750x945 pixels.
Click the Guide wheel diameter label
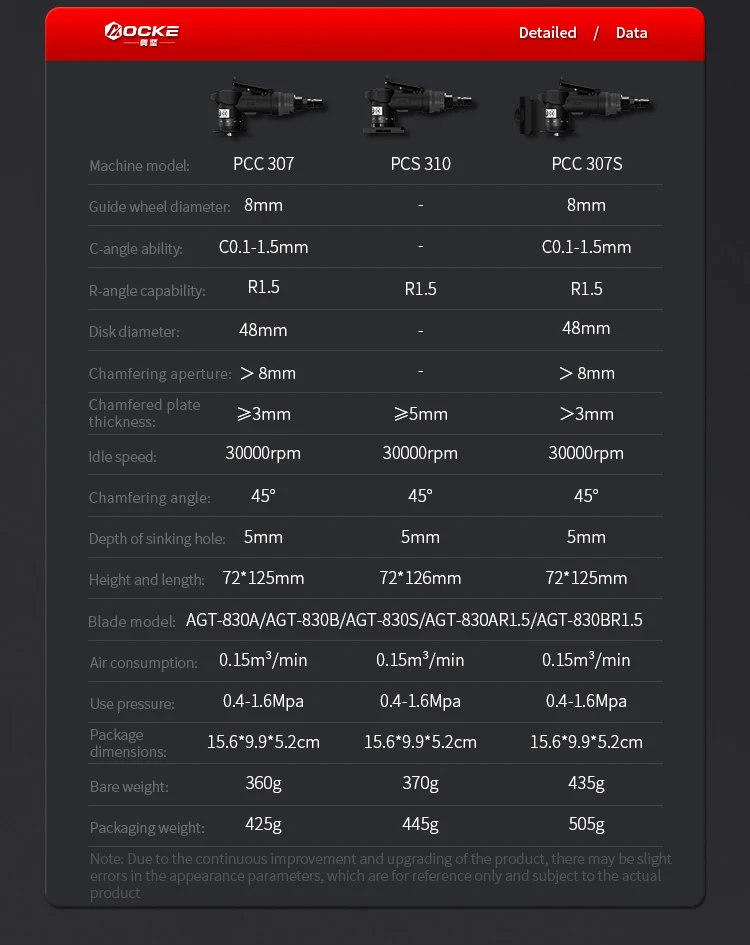160,207
